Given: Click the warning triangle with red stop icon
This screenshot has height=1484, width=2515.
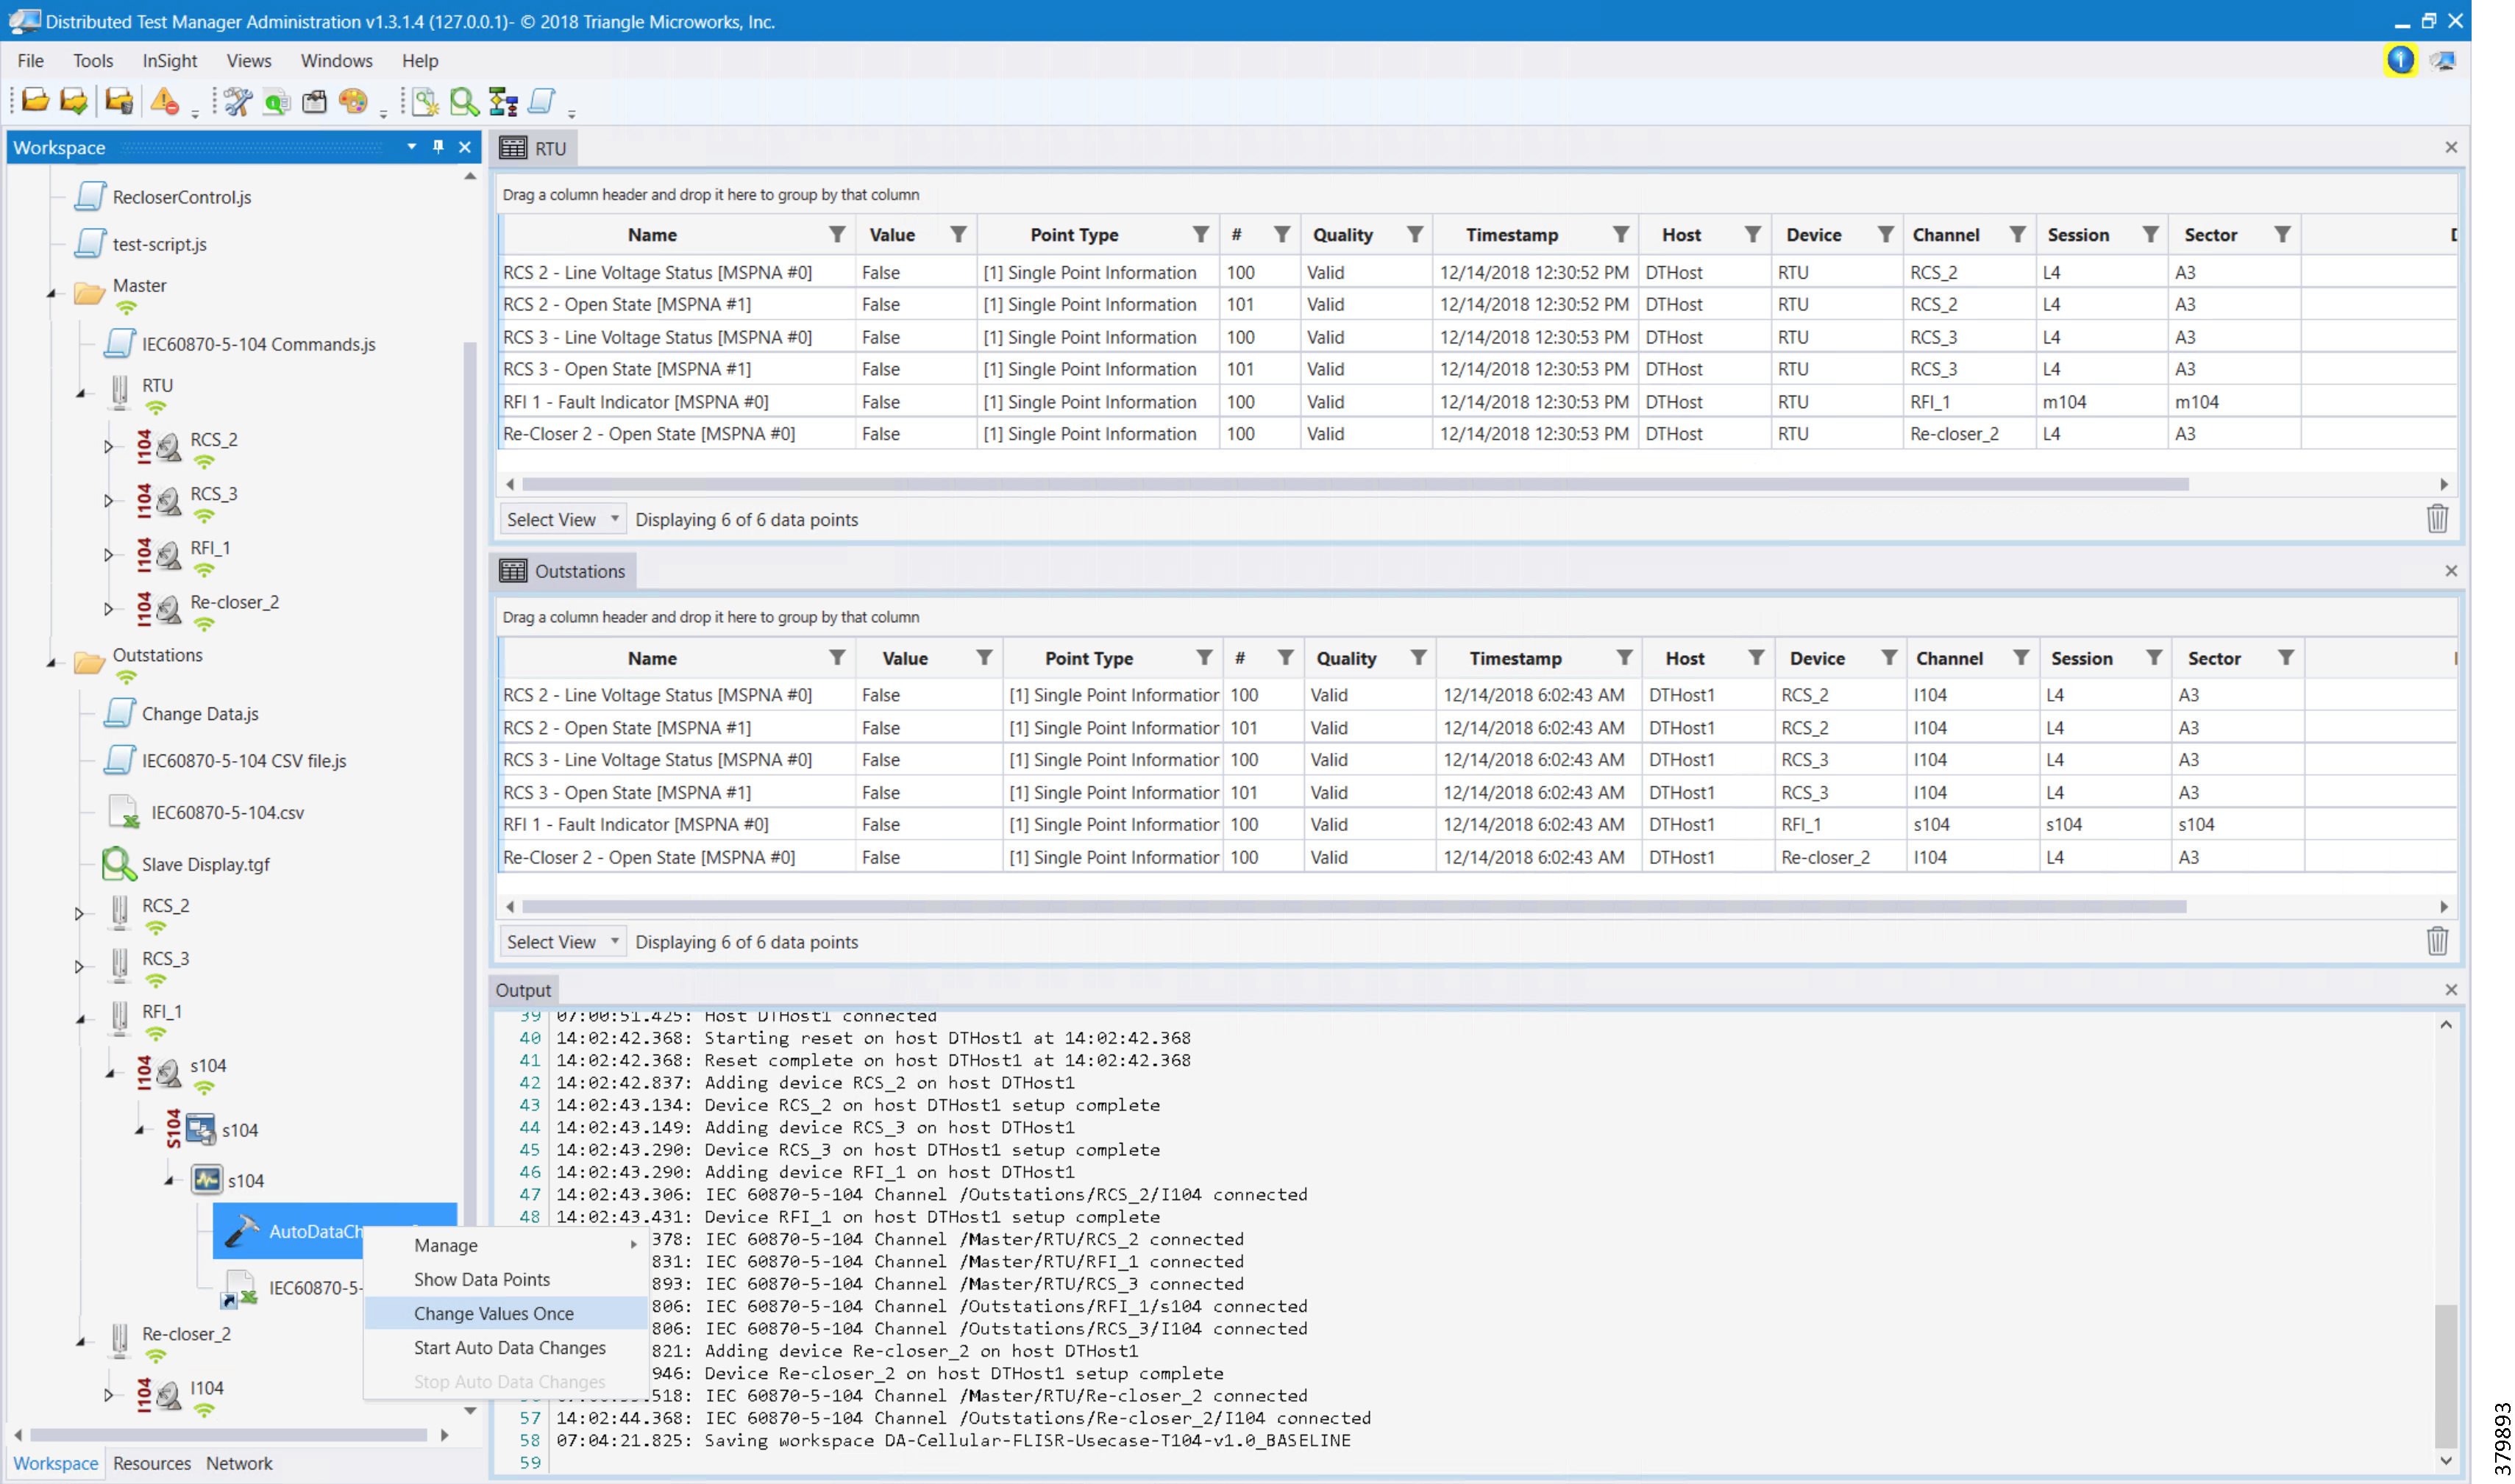Looking at the screenshot, I should pos(164,101).
